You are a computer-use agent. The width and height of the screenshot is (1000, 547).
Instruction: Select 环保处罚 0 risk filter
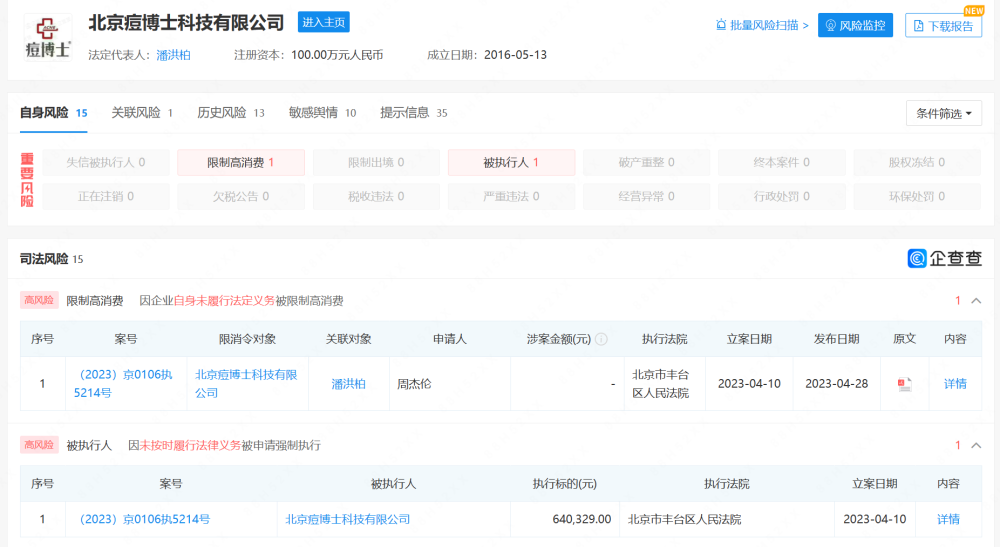tap(917, 196)
